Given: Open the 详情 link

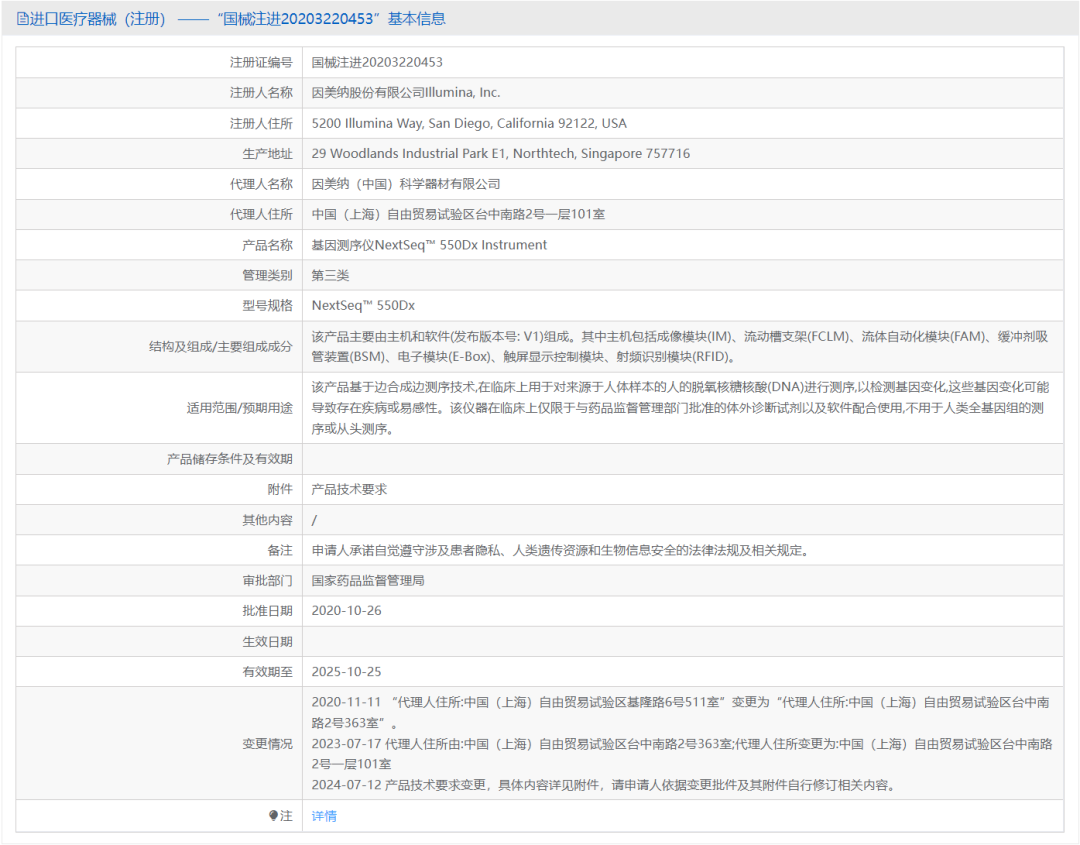Looking at the screenshot, I should tap(324, 816).
